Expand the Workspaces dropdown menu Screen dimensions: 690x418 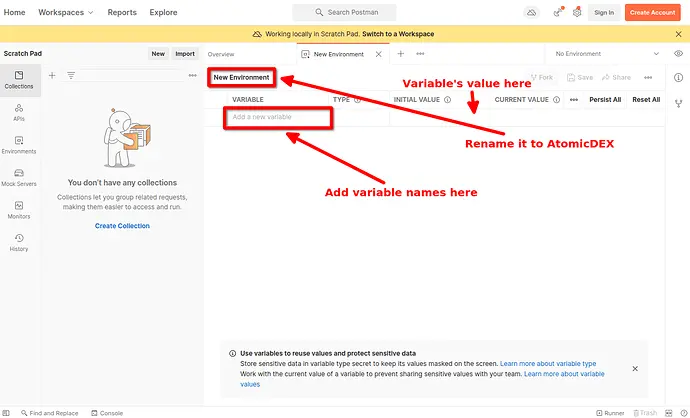pyautogui.click(x=65, y=12)
